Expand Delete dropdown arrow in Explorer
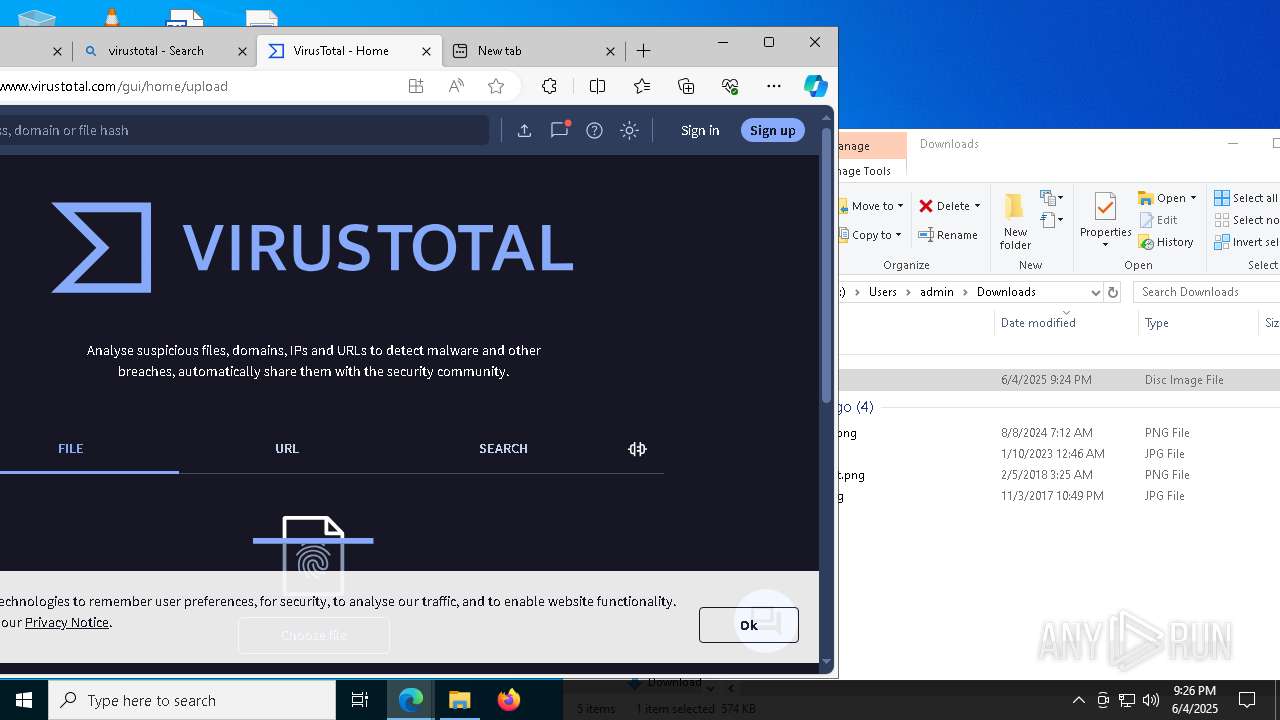Screen dimensions: 1280x720 [x=977, y=206]
